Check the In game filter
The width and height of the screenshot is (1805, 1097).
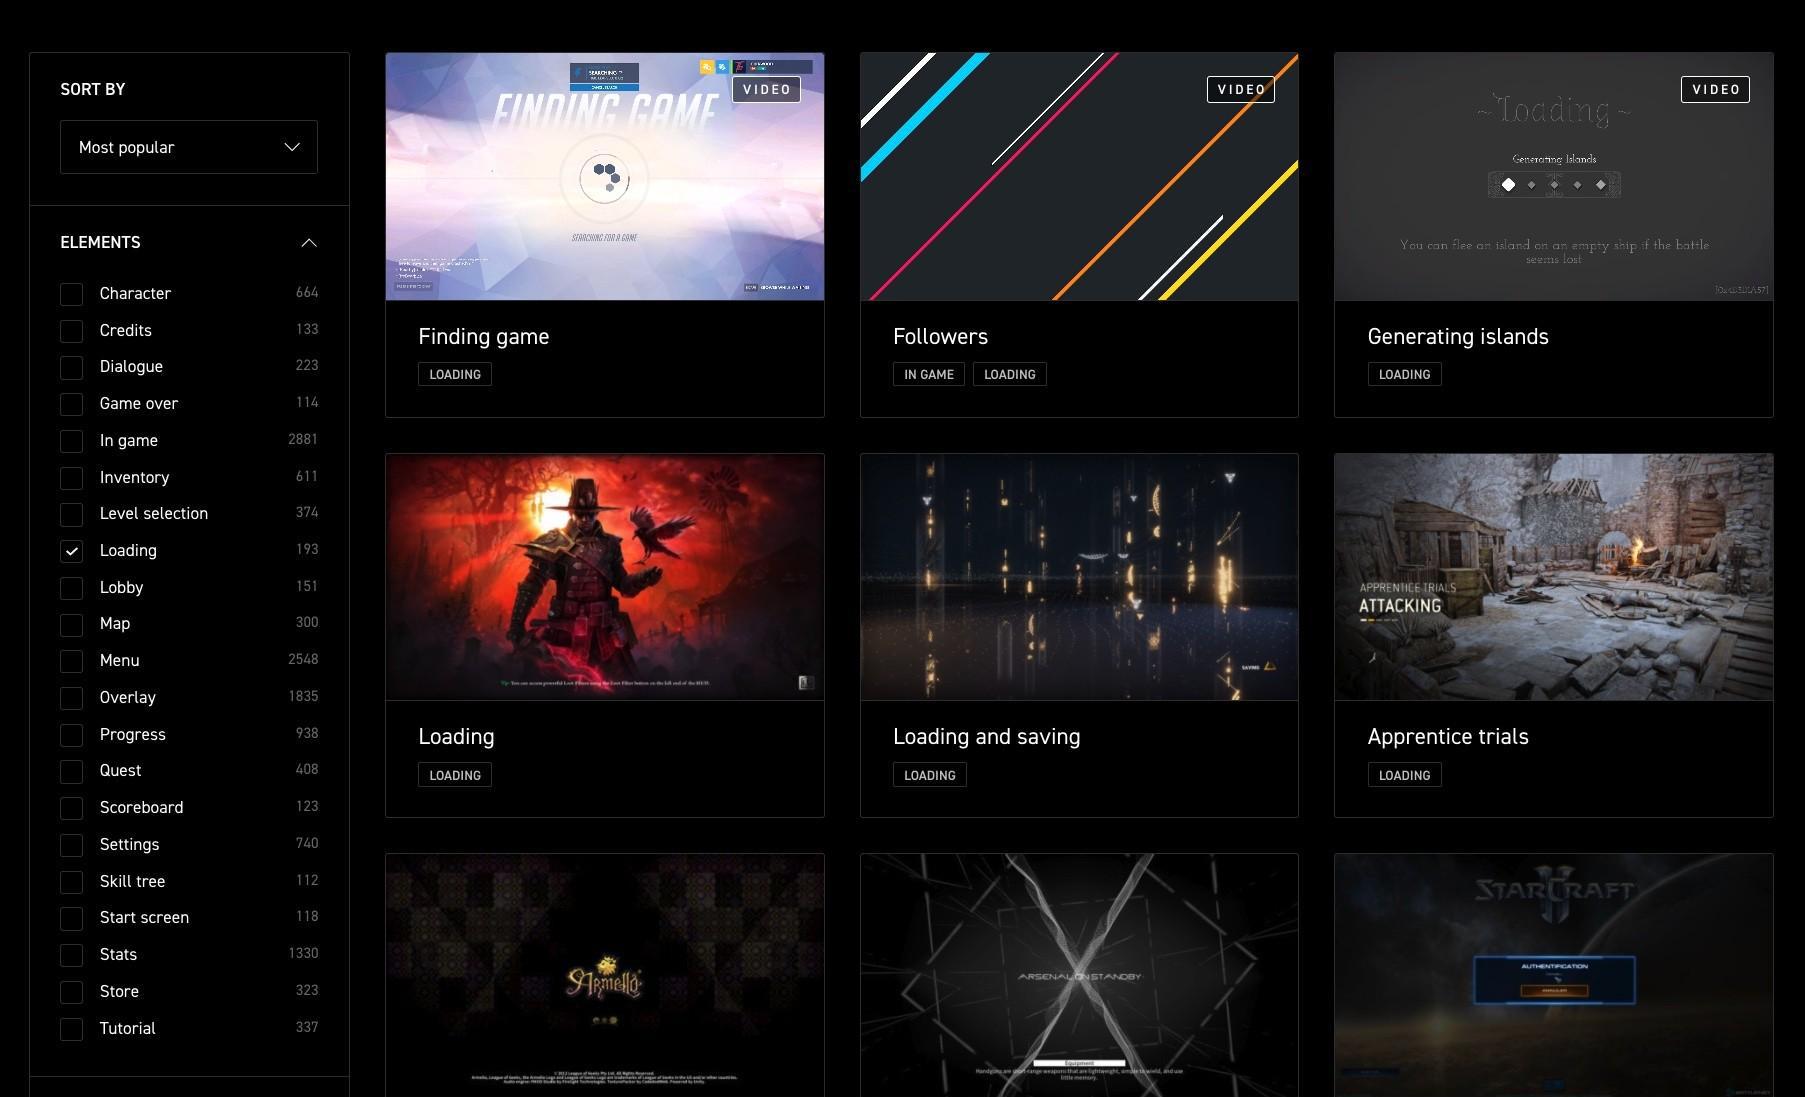tap(71, 441)
